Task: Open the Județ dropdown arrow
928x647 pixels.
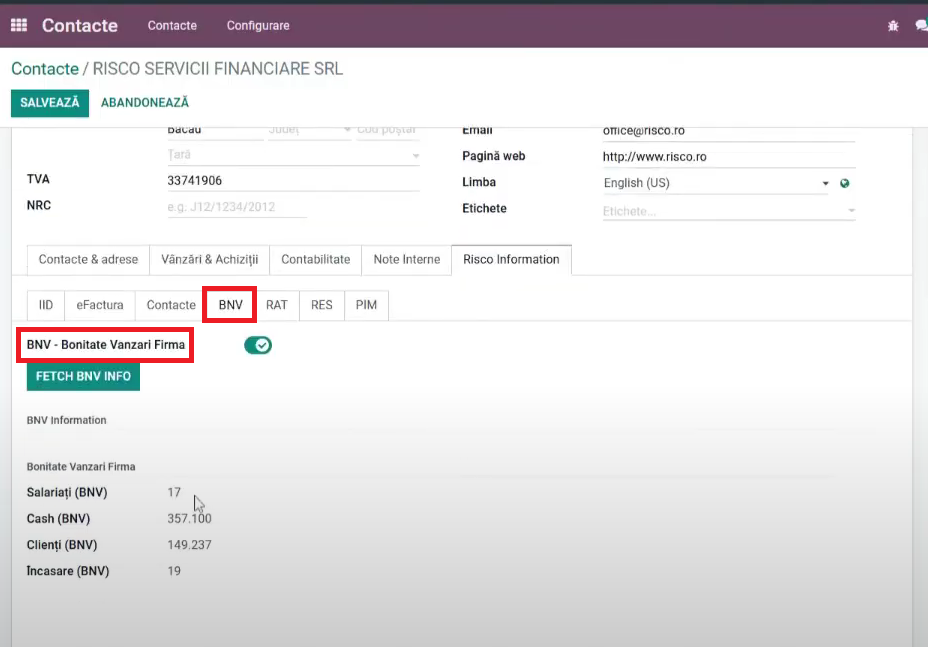Action: pyautogui.click(x=347, y=130)
